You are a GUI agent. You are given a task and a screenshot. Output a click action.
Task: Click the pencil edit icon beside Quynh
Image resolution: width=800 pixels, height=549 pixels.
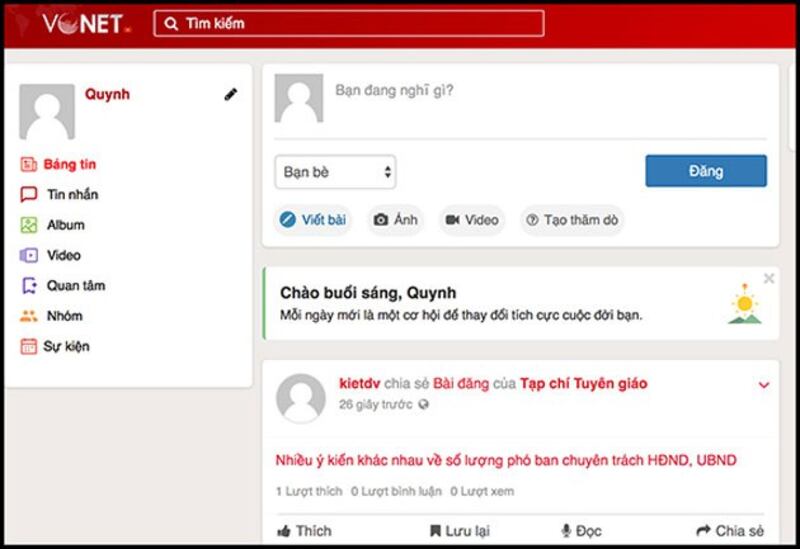pyautogui.click(x=231, y=94)
